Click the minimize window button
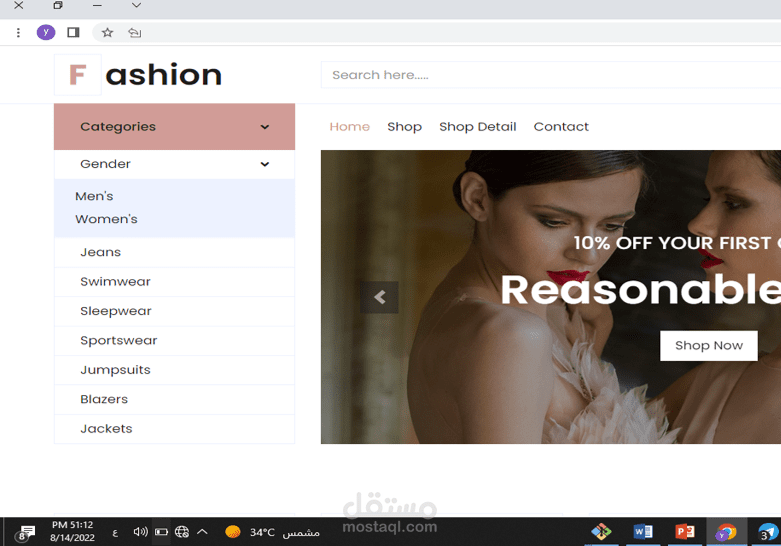The width and height of the screenshot is (781, 546). 97,5
